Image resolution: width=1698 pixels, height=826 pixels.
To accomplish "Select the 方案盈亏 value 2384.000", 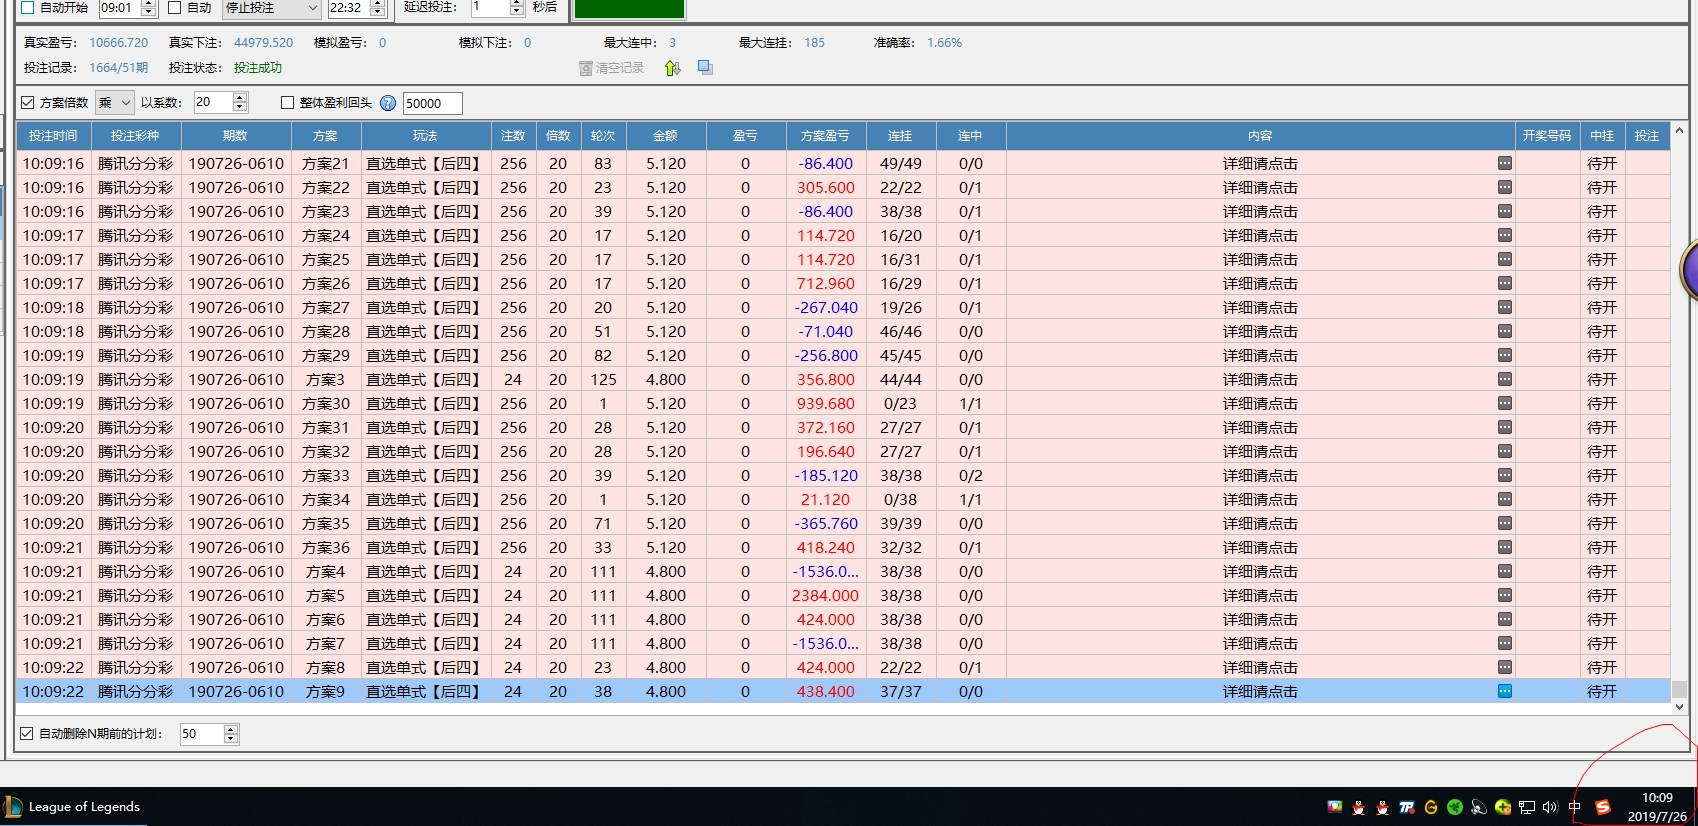I will (825, 595).
